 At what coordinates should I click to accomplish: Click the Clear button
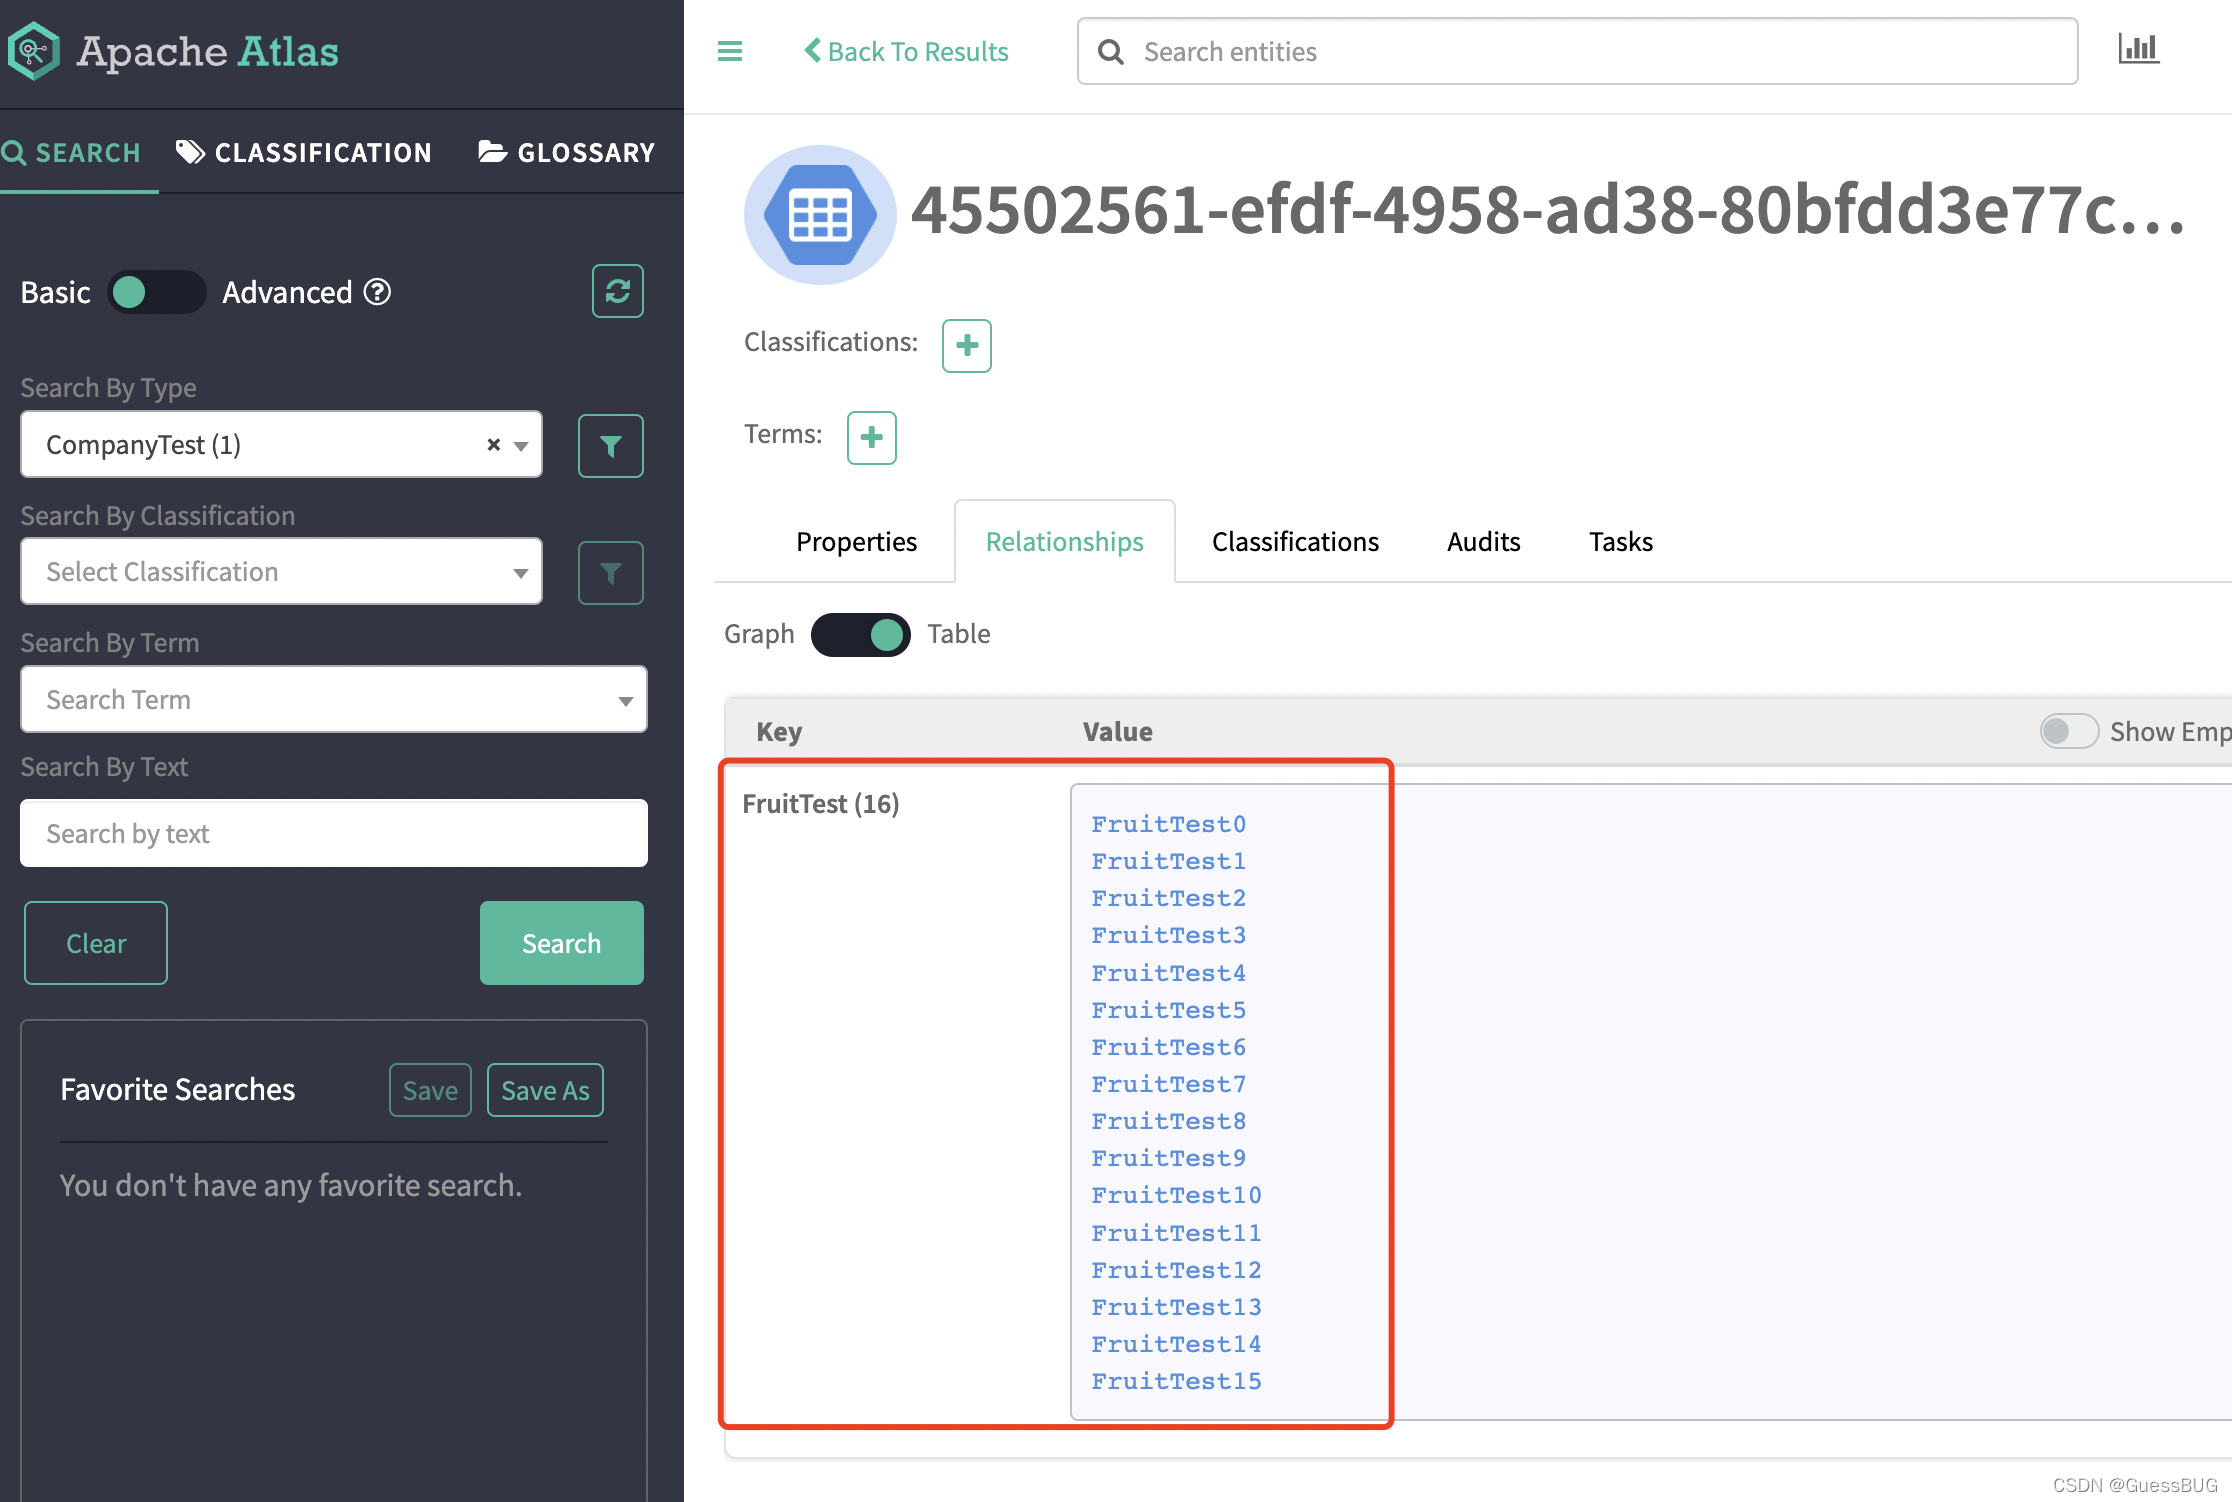[94, 942]
